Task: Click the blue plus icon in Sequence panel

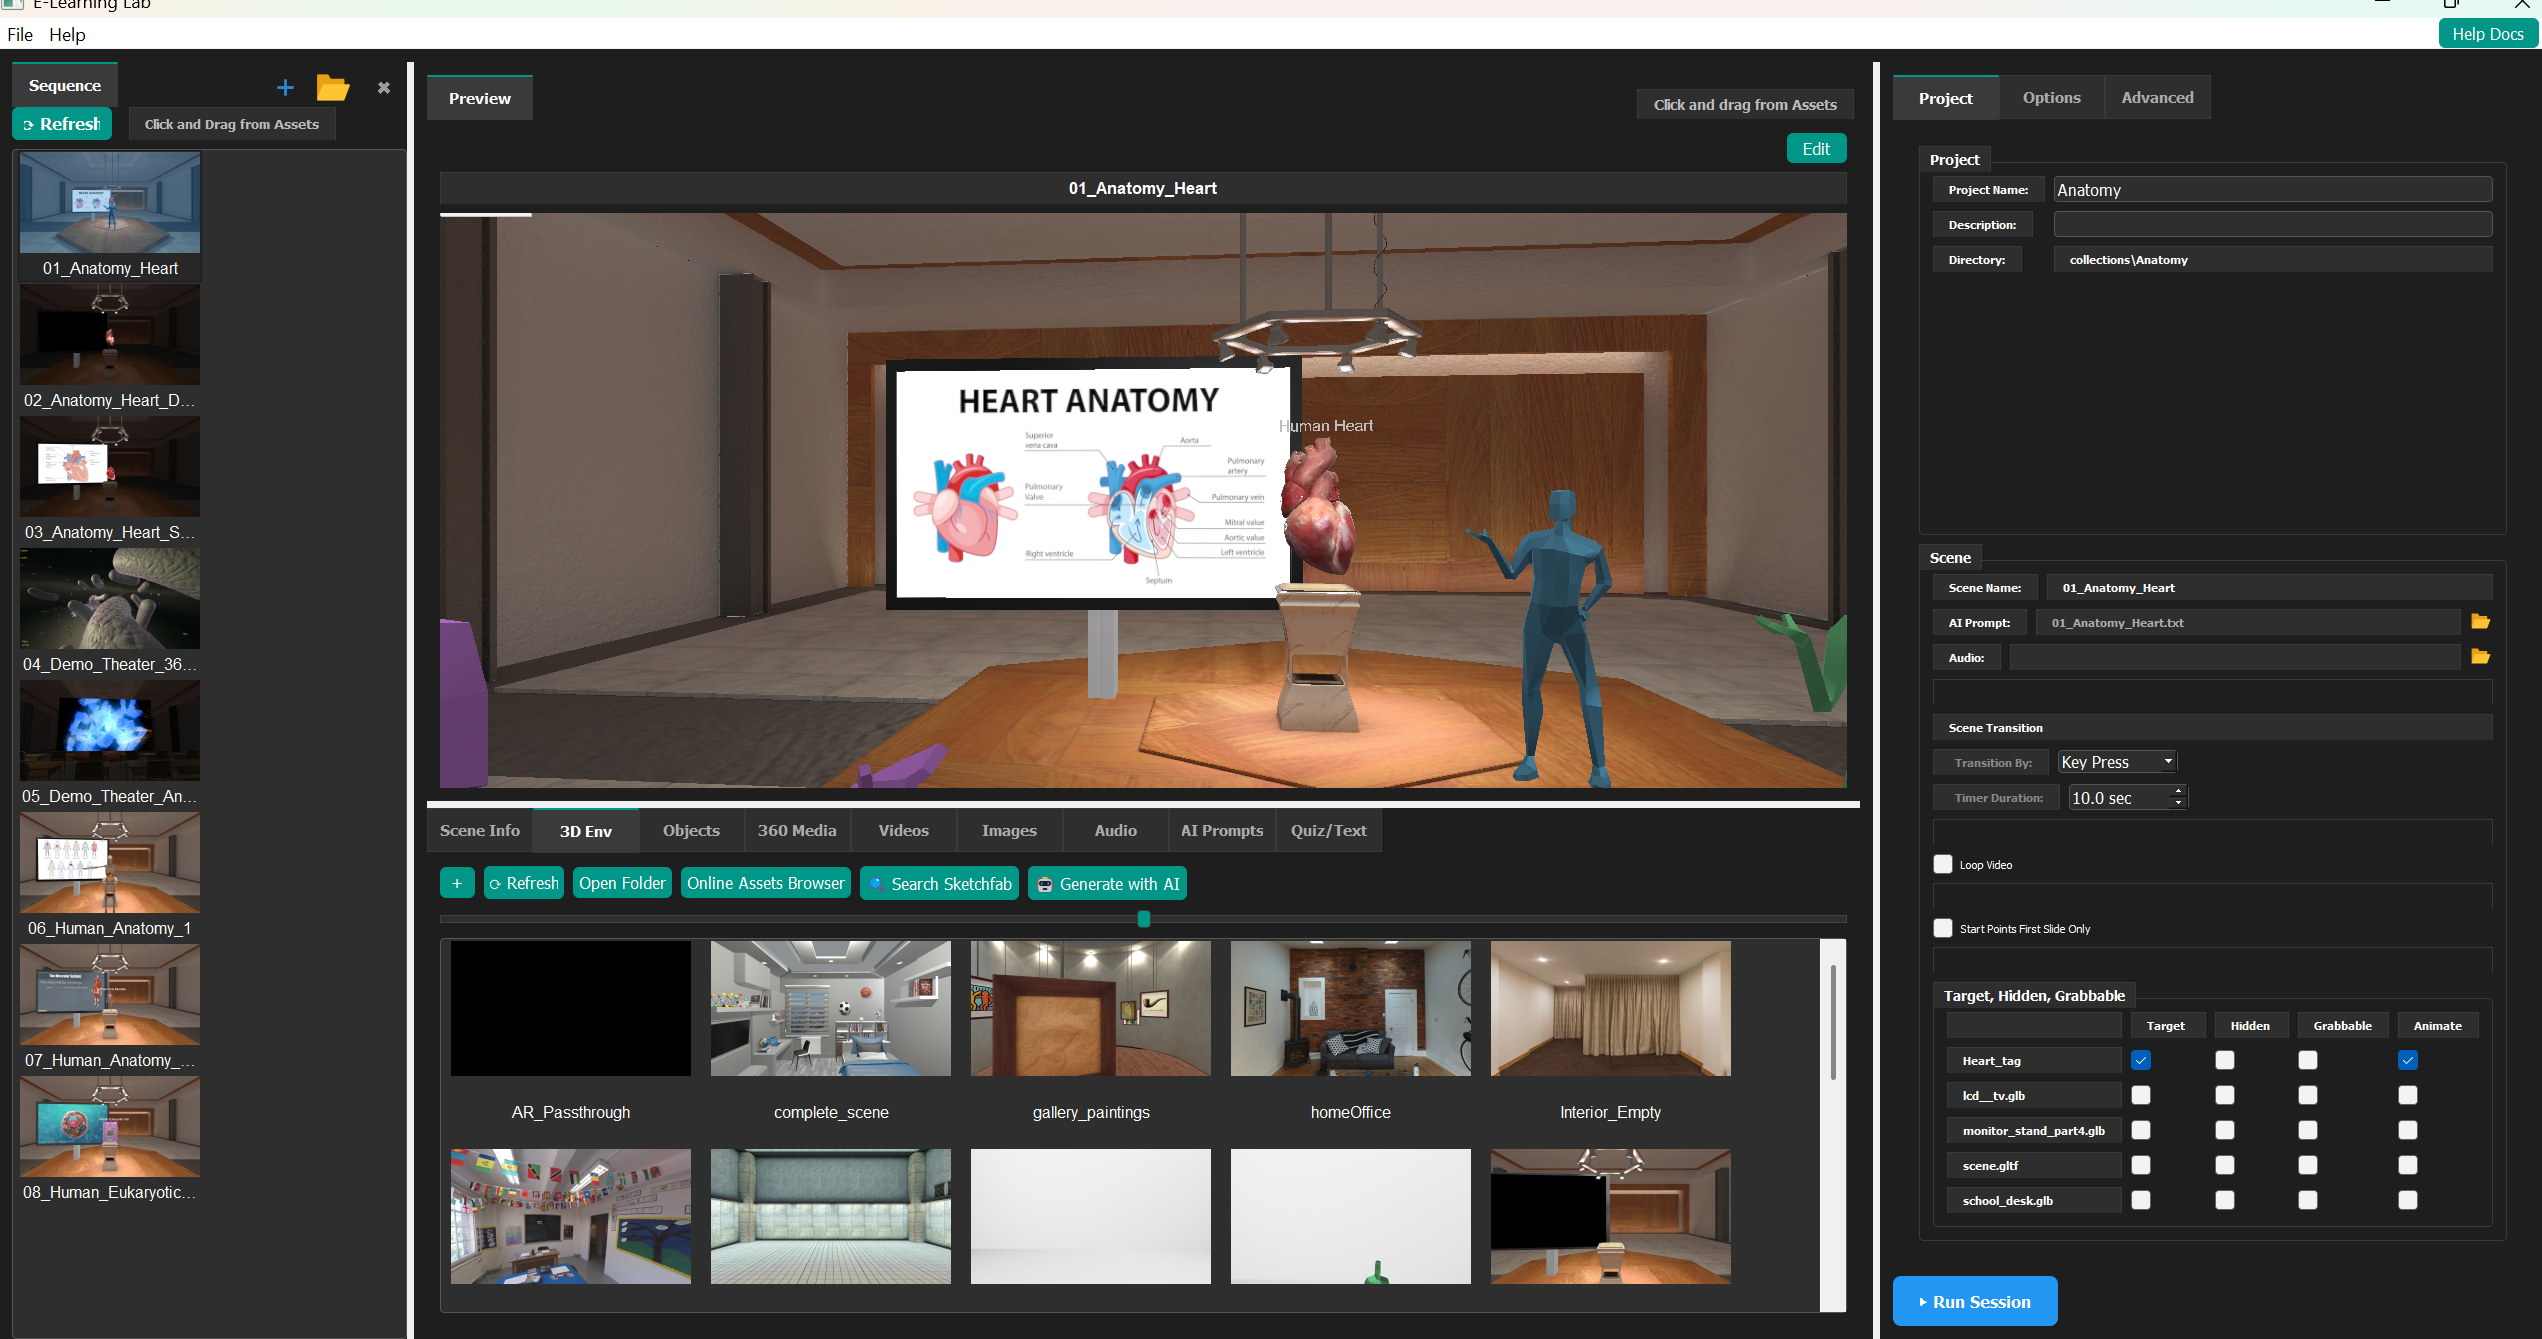Action: pyautogui.click(x=285, y=88)
